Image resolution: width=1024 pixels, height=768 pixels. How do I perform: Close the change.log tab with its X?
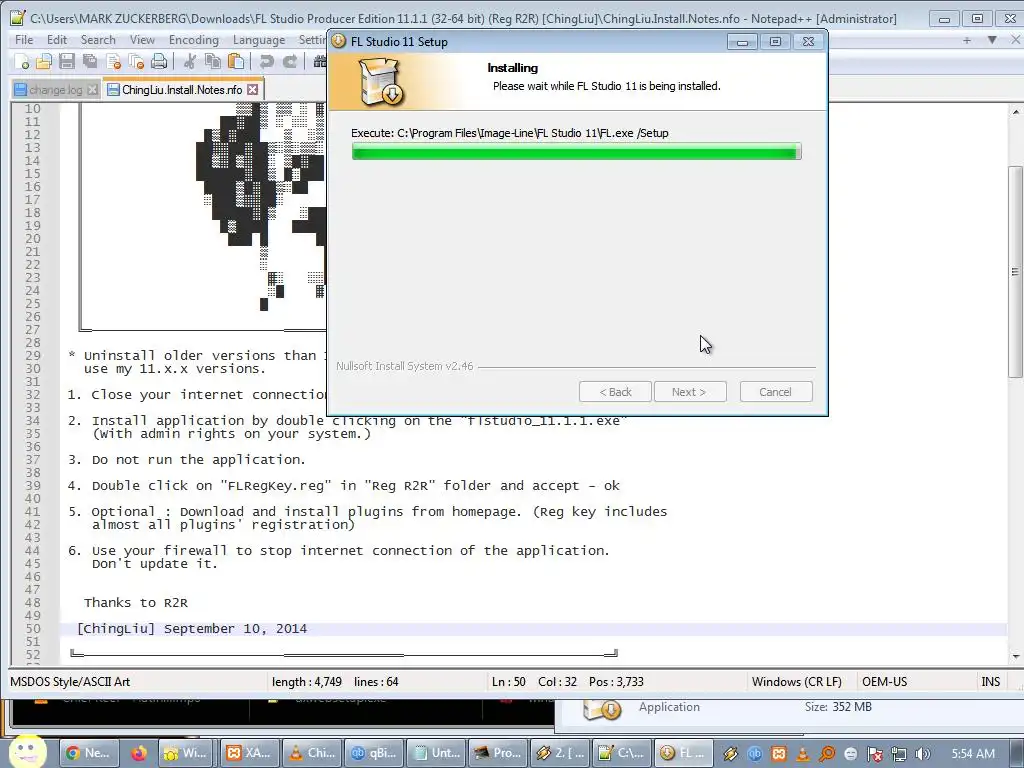tap(92, 89)
